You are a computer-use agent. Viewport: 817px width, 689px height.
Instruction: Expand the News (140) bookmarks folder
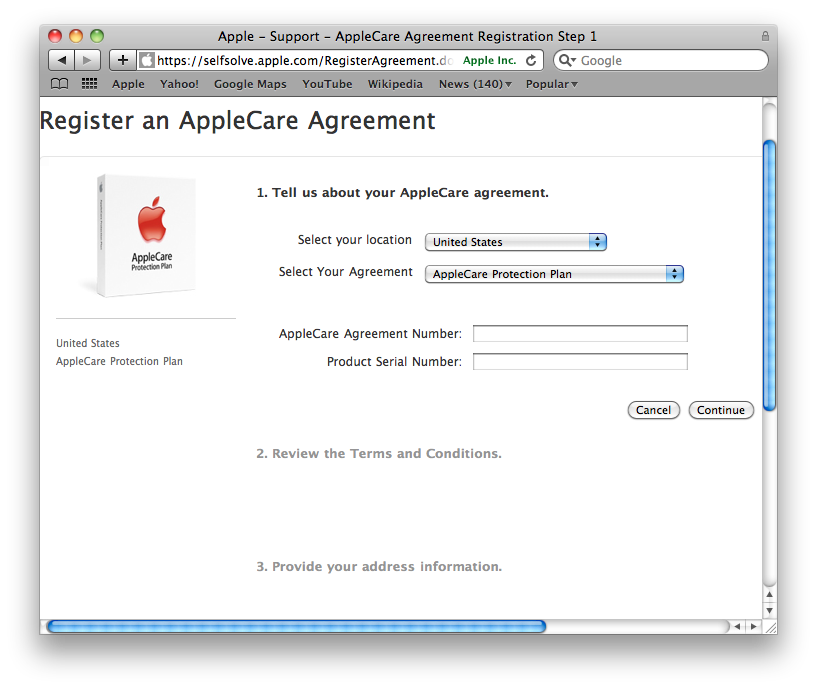tap(475, 84)
